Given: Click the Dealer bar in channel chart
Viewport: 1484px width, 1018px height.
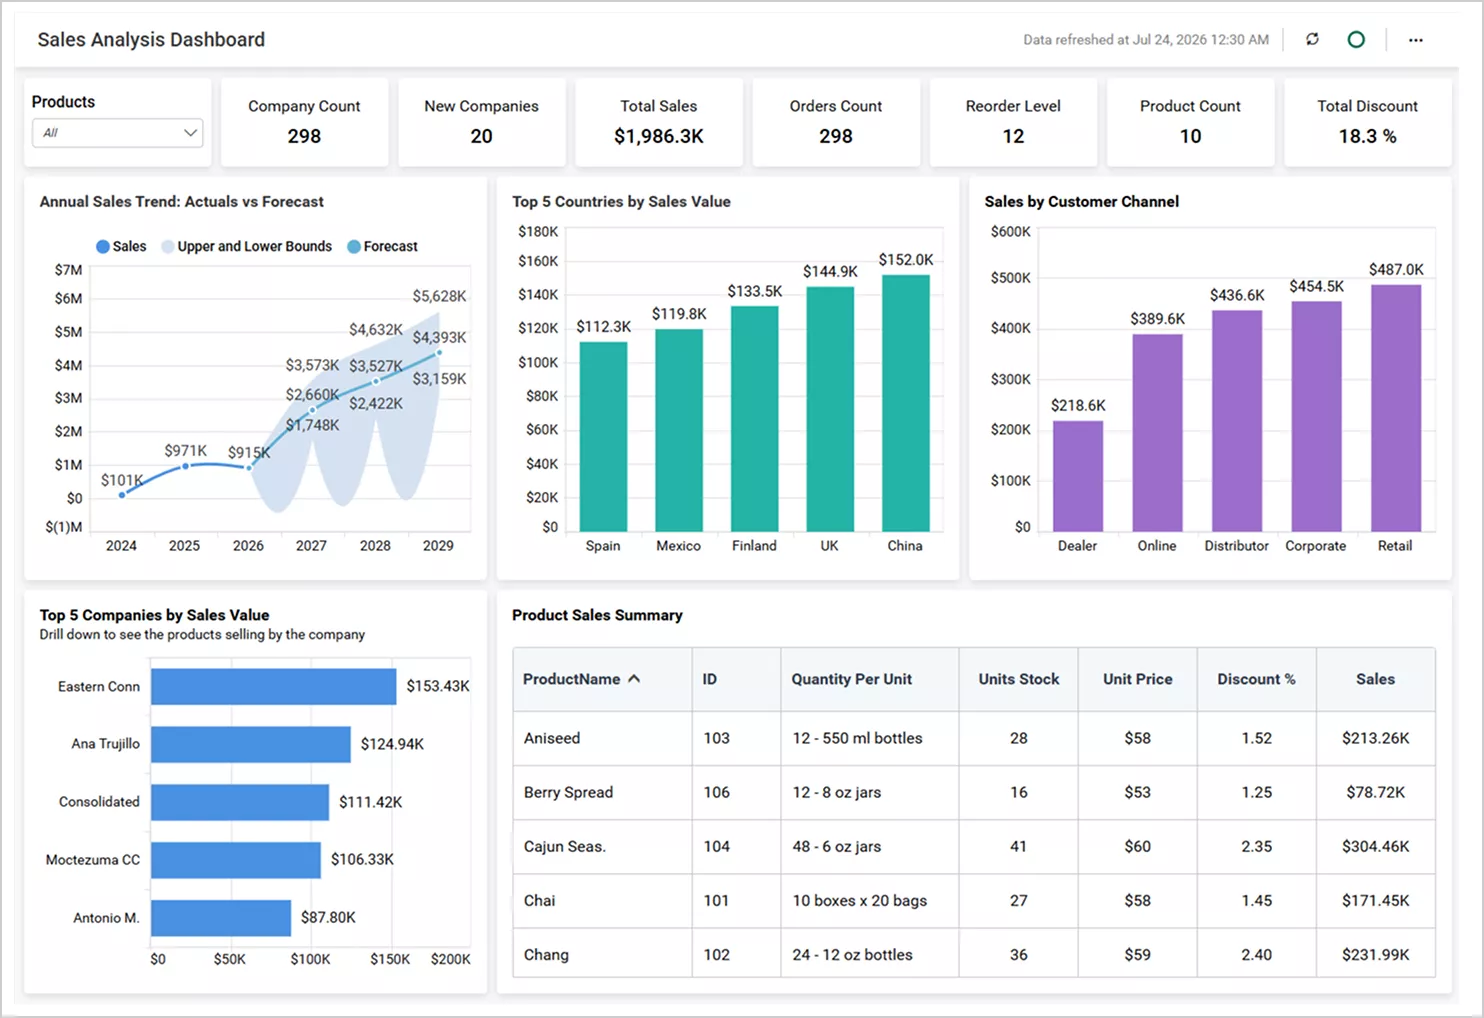Looking at the screenshot, I should tap(1078, 476).
